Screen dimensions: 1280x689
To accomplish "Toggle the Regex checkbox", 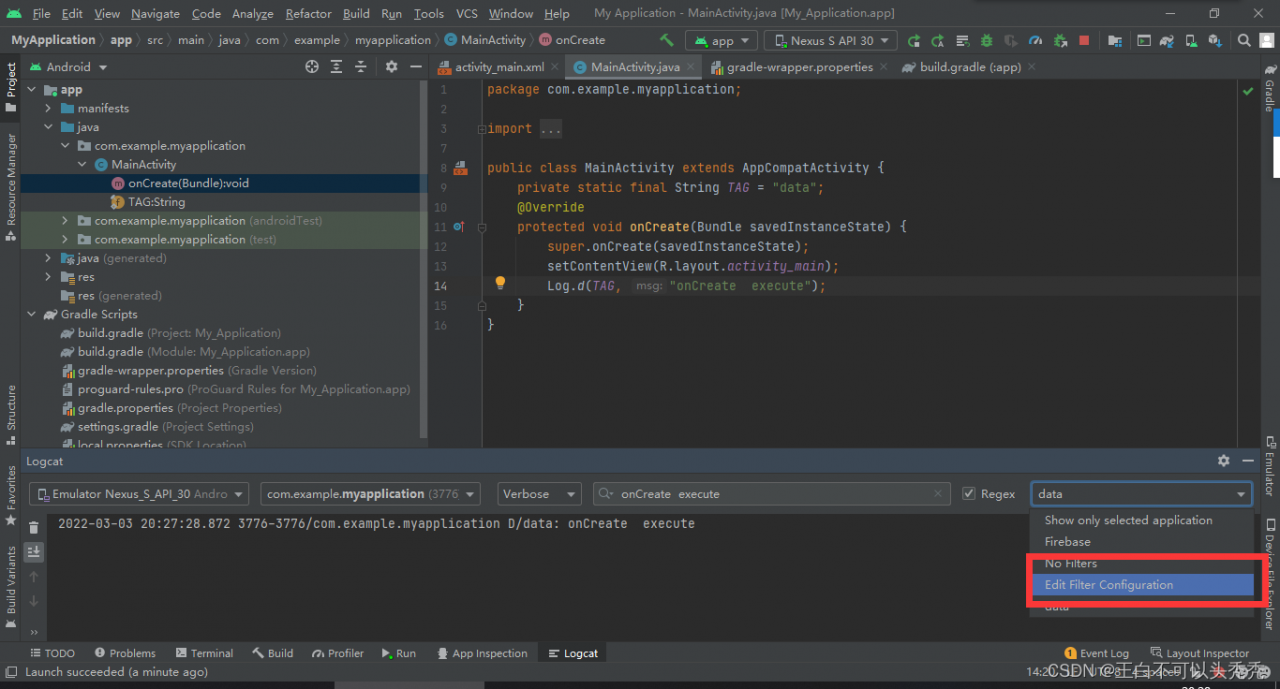I will pos(968,494).
